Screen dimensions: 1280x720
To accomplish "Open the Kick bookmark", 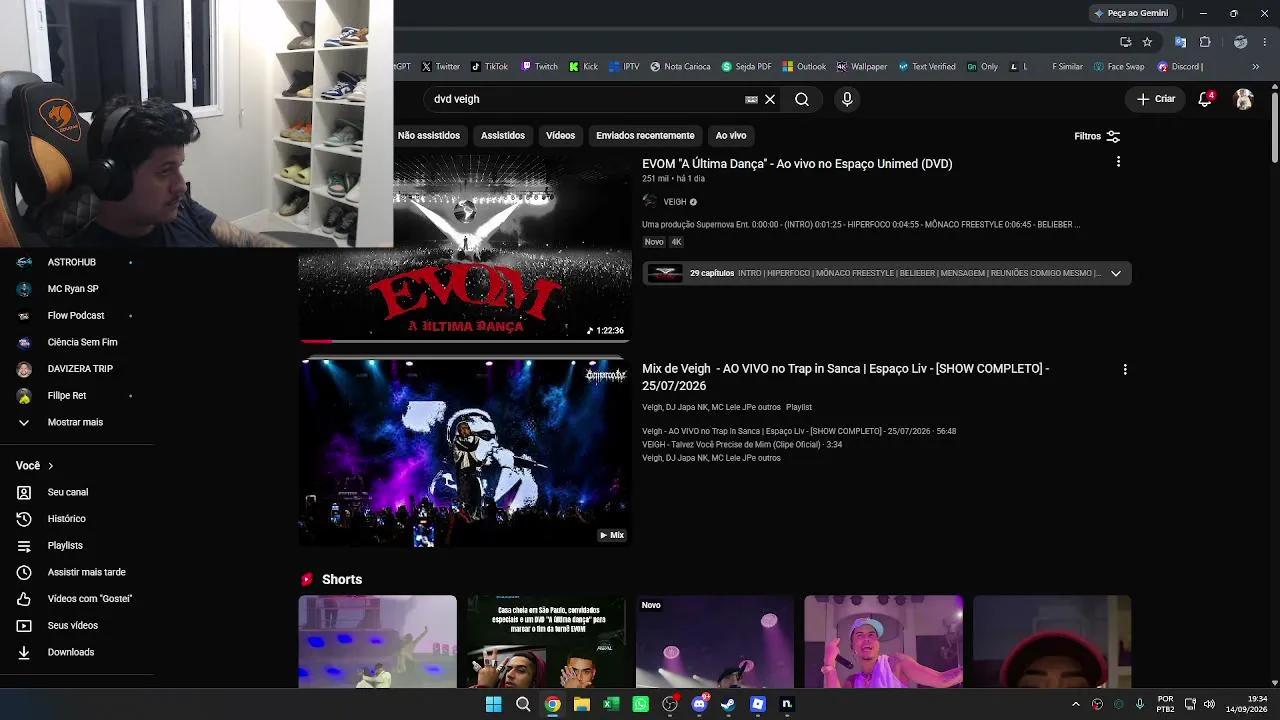I will (x=584, y=67).
